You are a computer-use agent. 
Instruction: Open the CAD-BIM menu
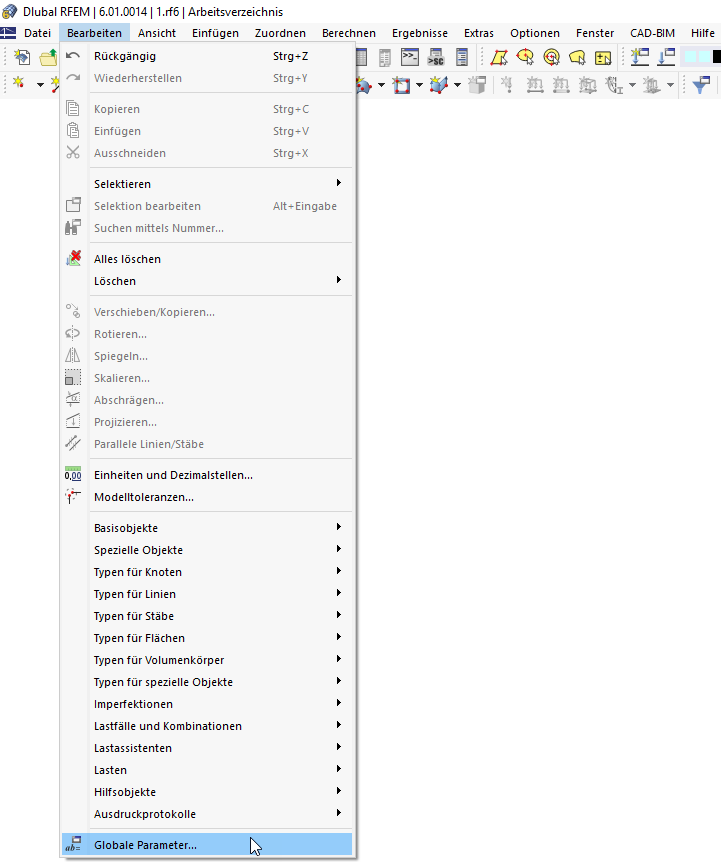tap(652, 33)
